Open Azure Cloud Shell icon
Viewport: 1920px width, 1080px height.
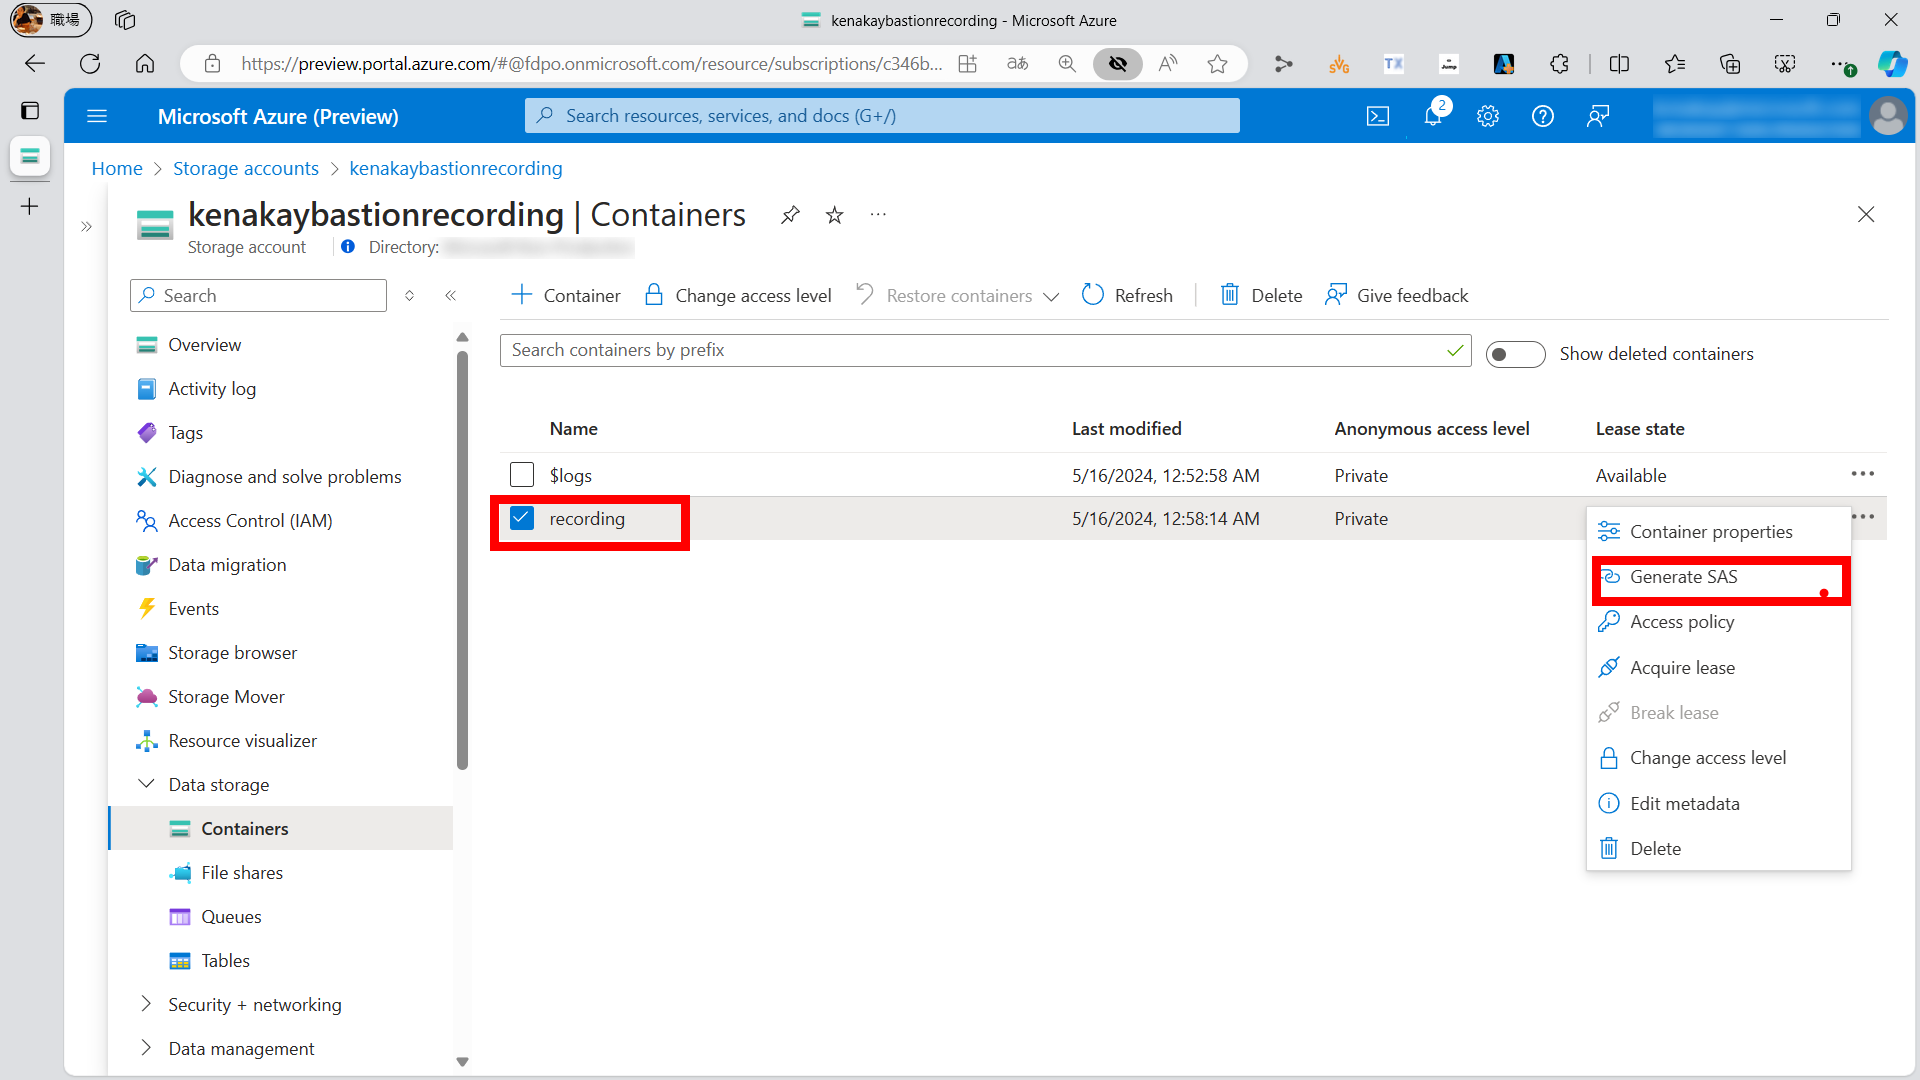pyautogui.click(x=1378, y=116)
